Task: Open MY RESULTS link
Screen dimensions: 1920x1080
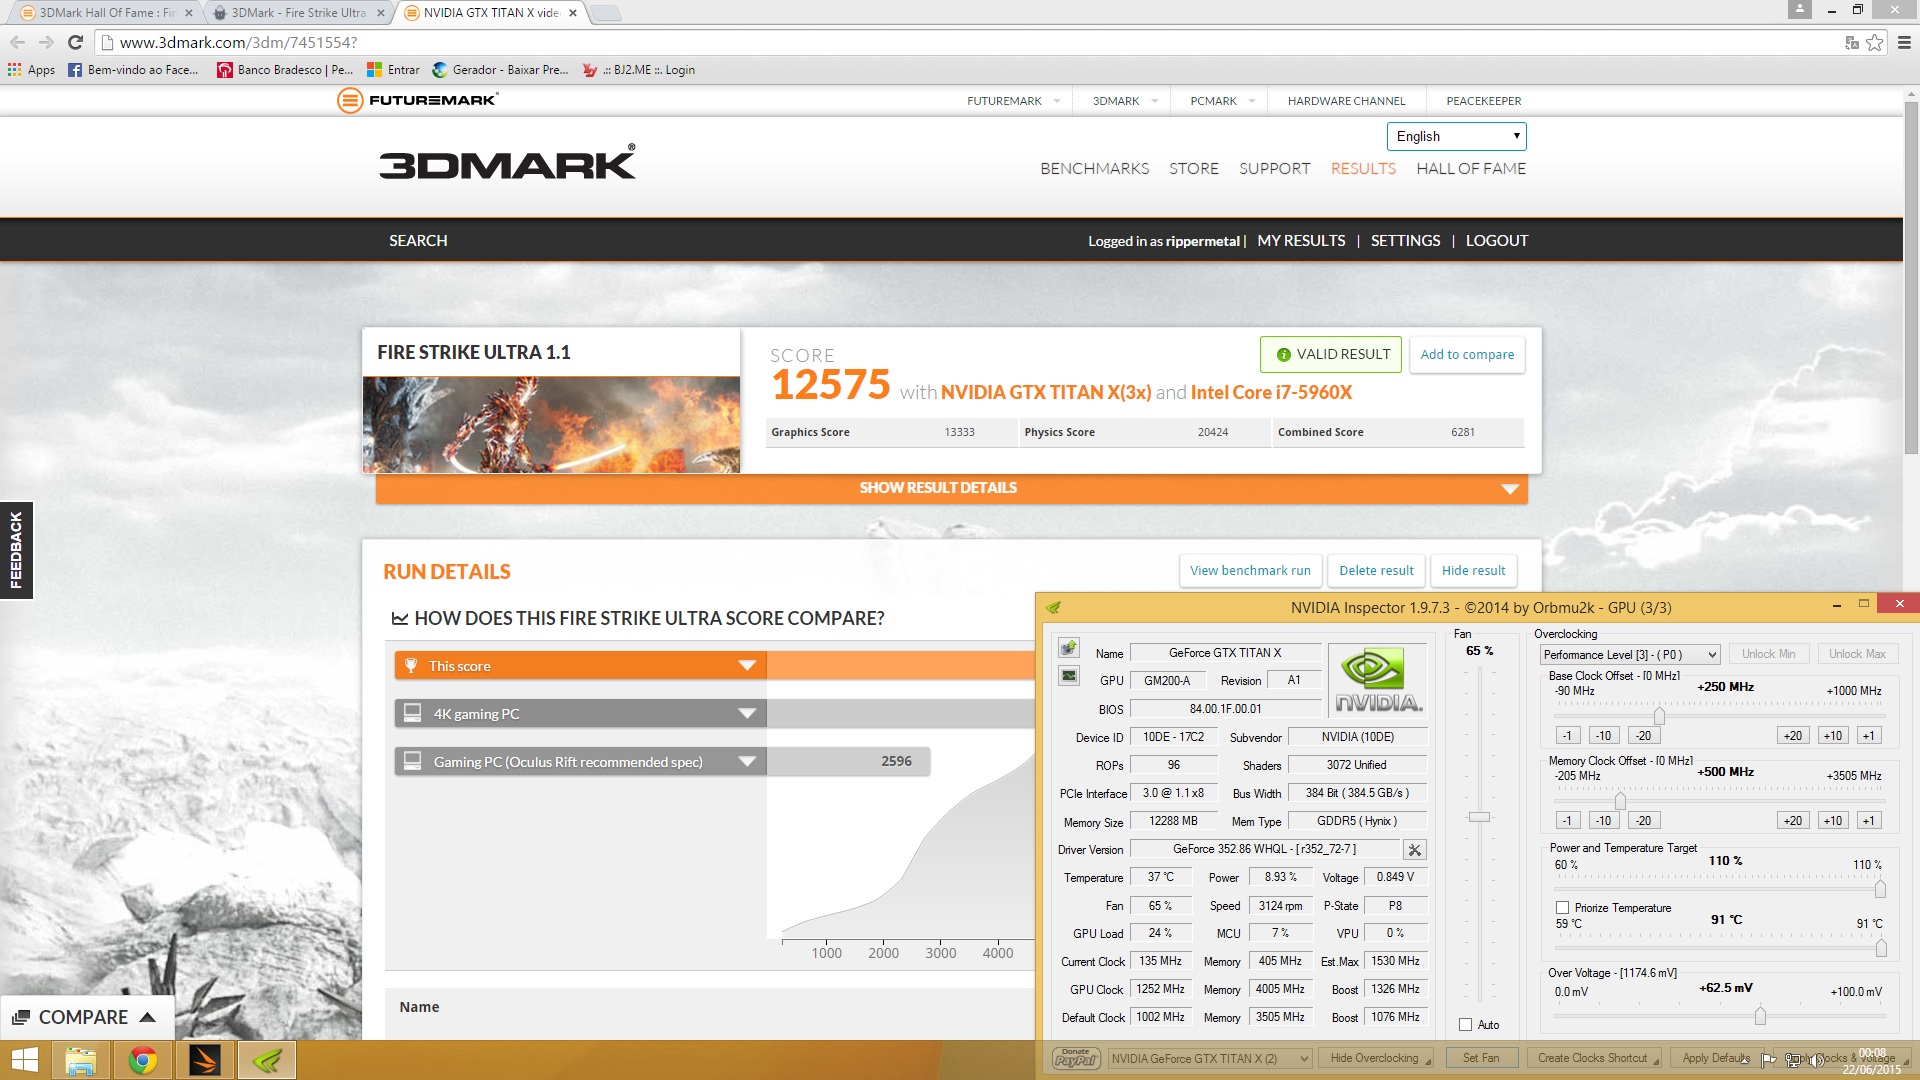Action: click(x=1301, y=241)
